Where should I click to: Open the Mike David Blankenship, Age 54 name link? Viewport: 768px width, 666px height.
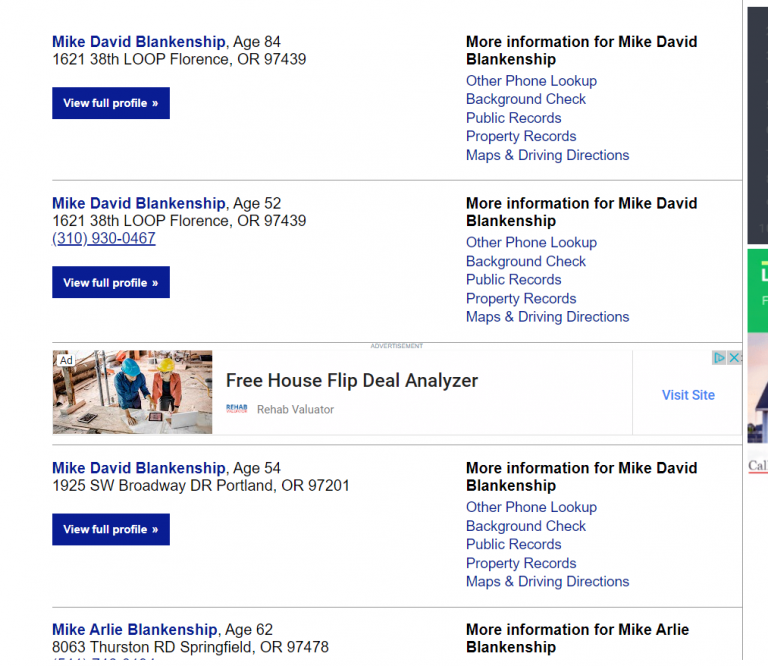click(139, 468)
